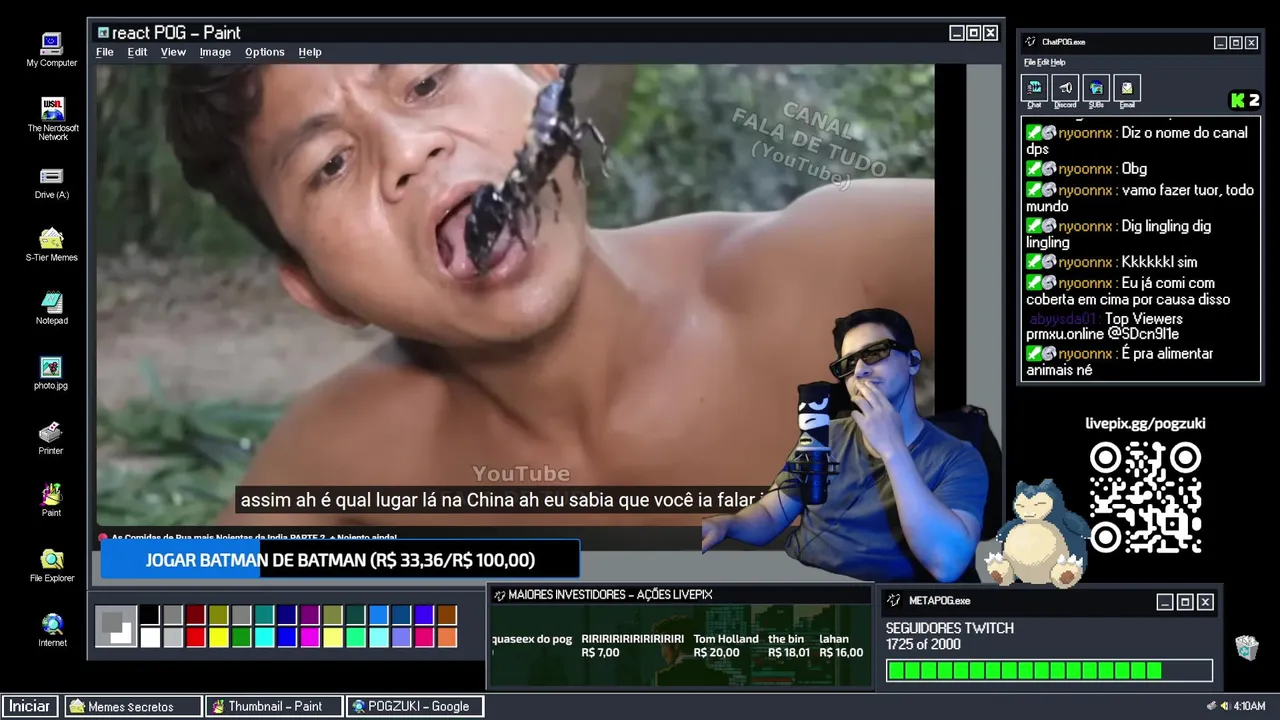Pick the bright yellow color swatch
Viewport: 1280px width, 720px height.
coord(218,637)
